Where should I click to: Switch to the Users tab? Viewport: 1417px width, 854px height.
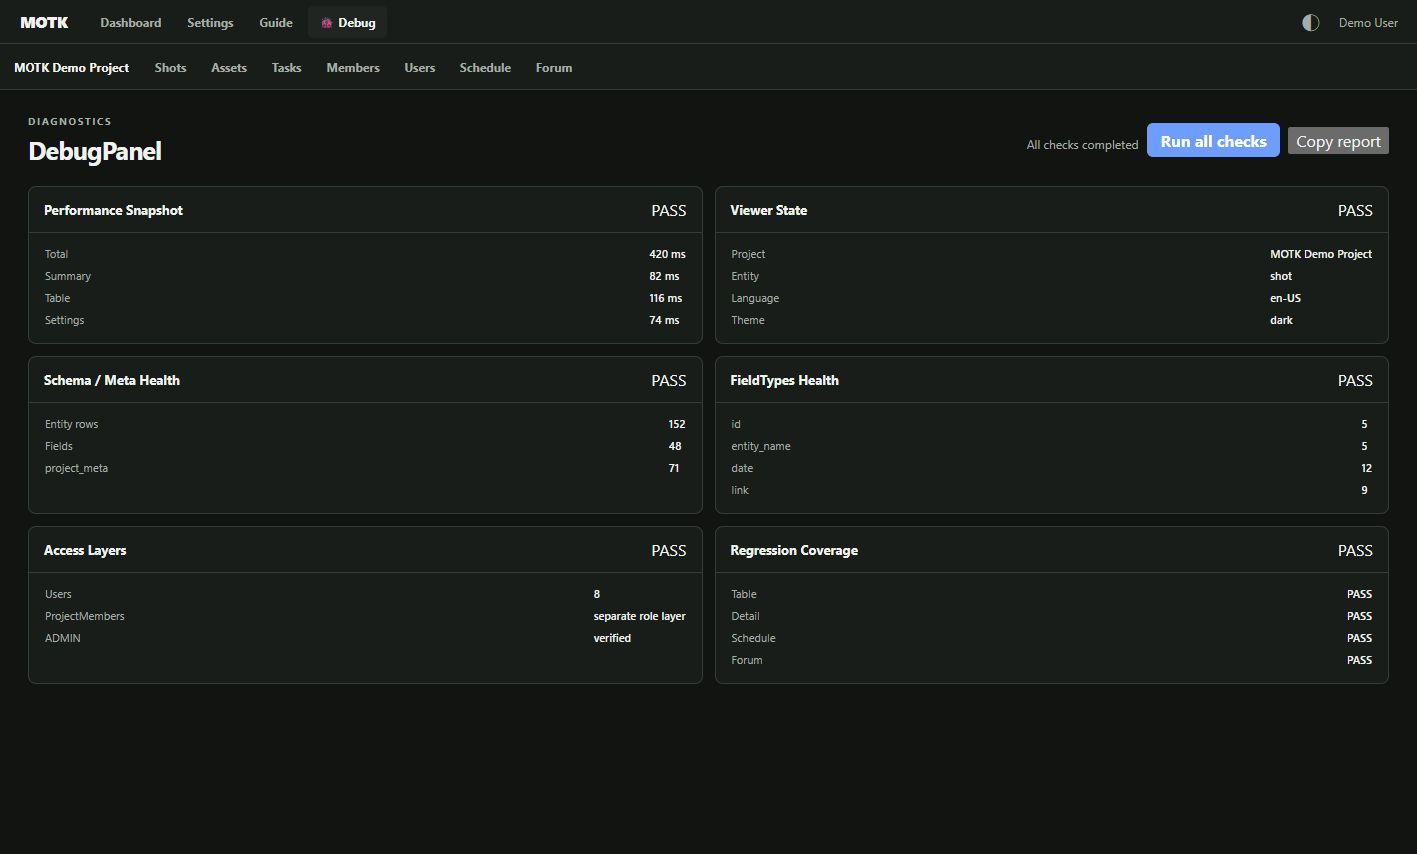coord(420,68)
